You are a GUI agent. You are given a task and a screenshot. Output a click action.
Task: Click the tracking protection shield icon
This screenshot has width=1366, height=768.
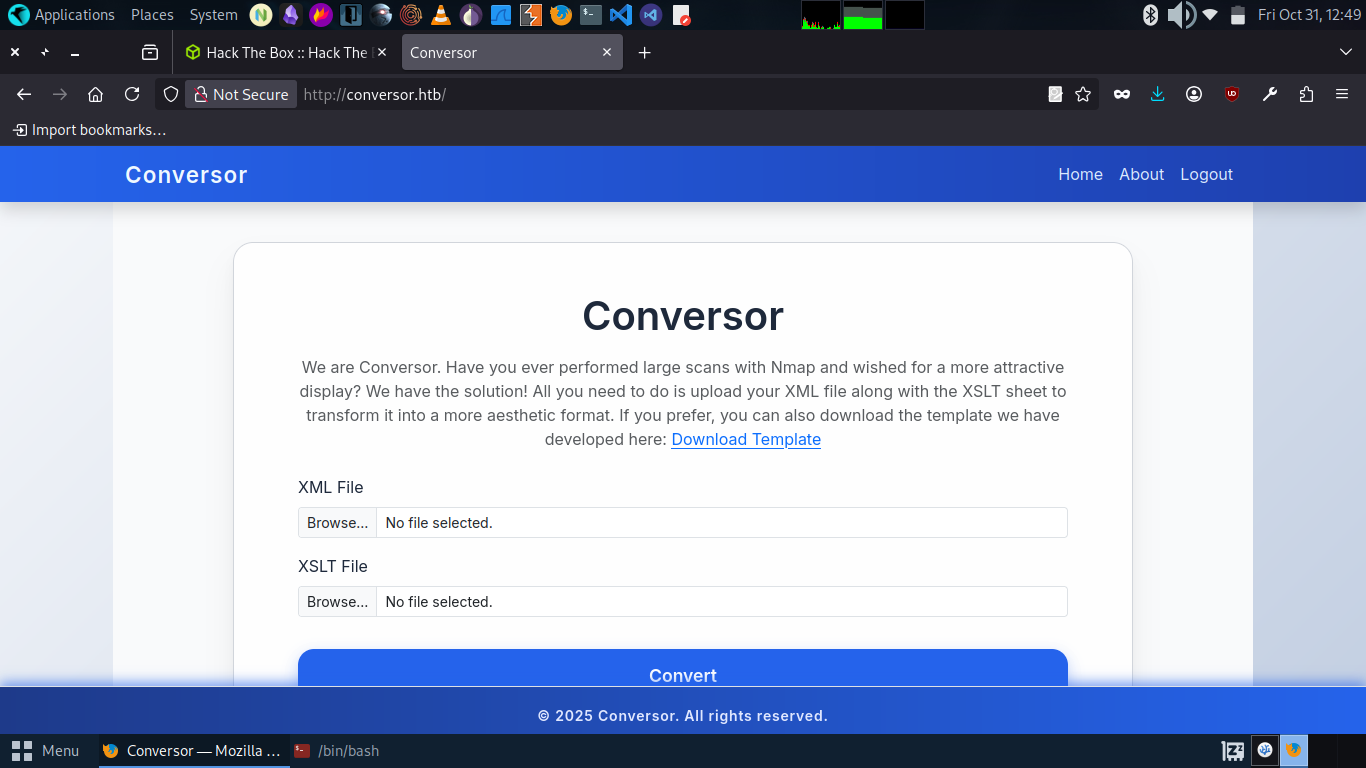(x=171, y=94)
